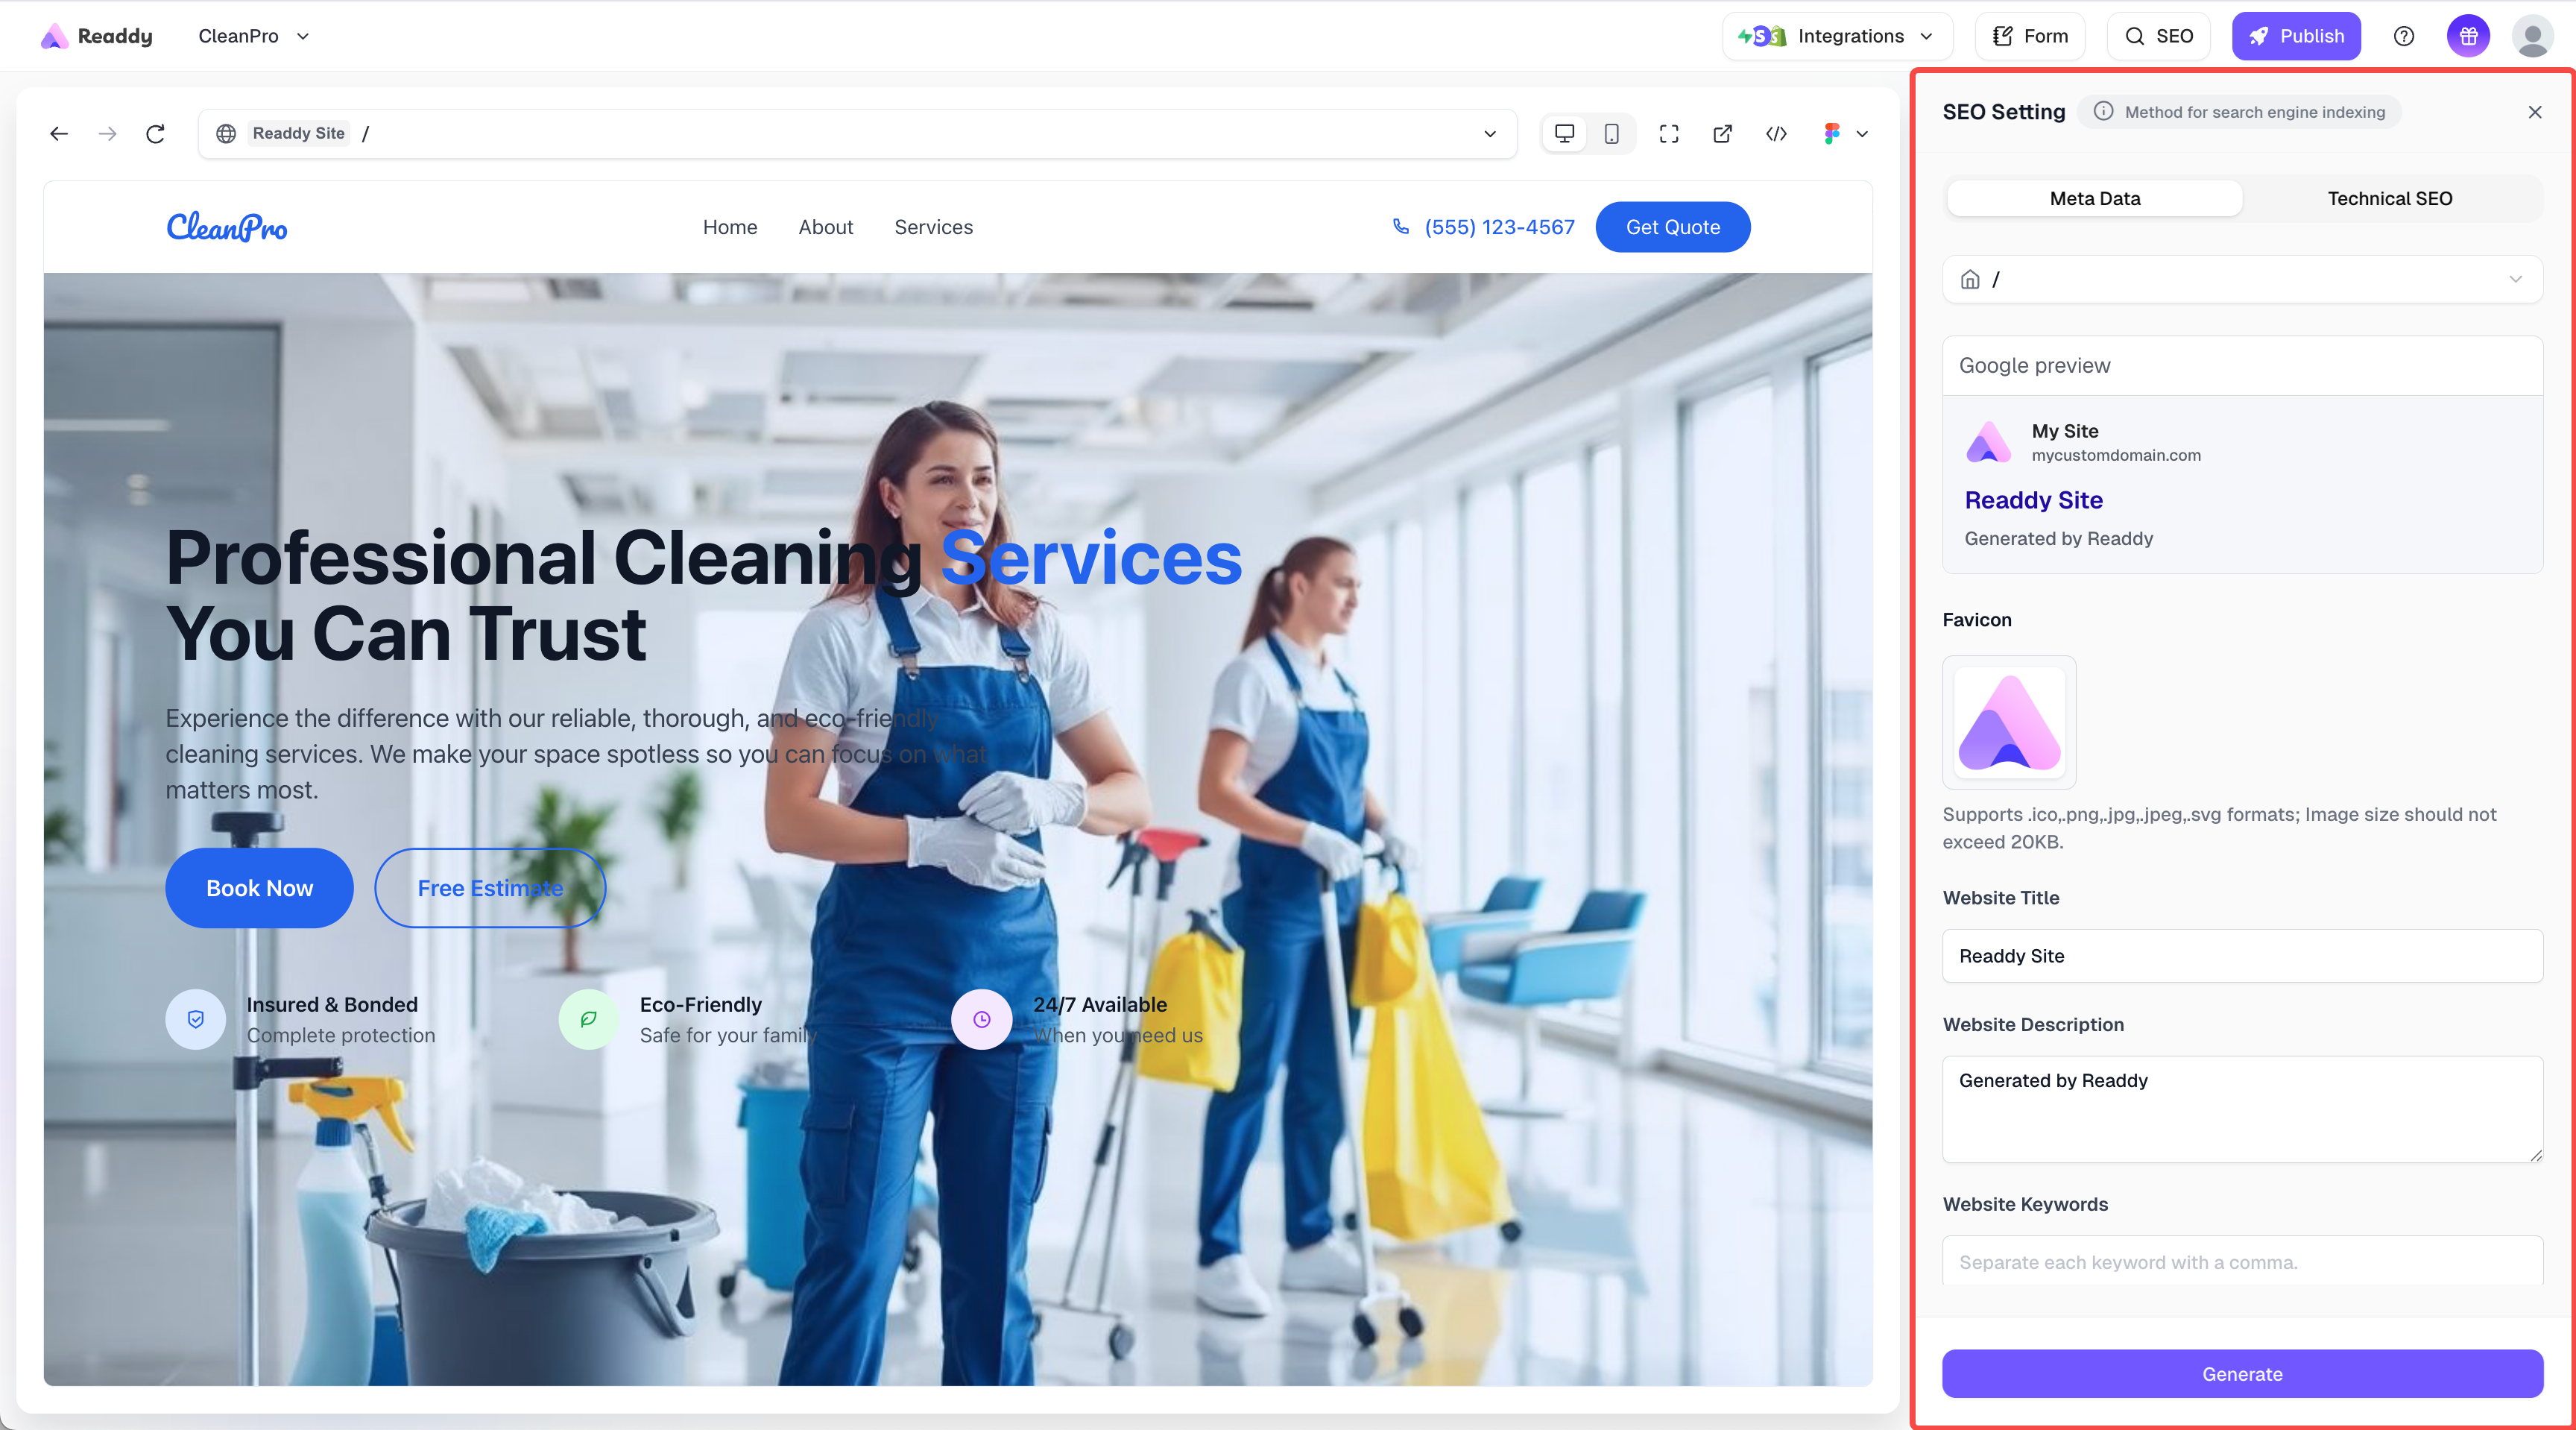Expand the SEO page selector dropdown
Viewport: 2576px width, 1430px height.
[x=2242, y=279]
